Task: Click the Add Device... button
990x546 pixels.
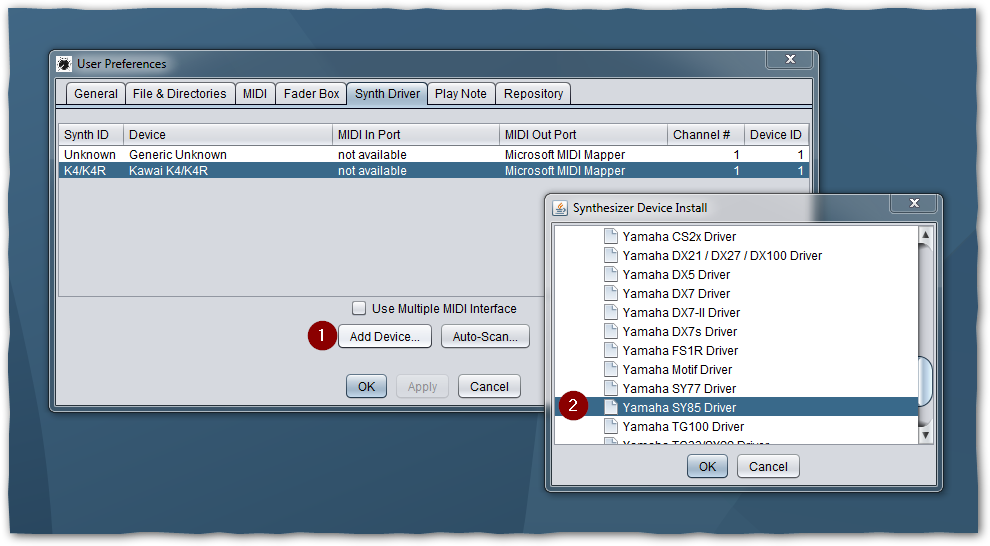Action: (385, 336)
